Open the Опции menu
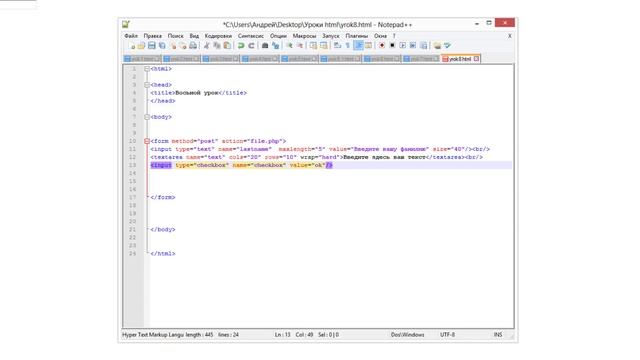The image size is (640, 360). coord(278,36)
